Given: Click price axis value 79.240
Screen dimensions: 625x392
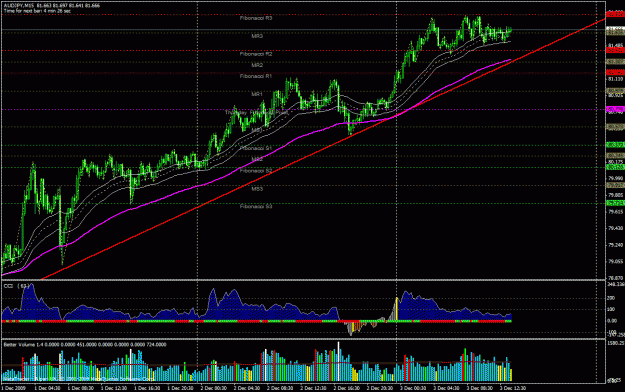Looking at the screenshot, I should click(615, 245).
